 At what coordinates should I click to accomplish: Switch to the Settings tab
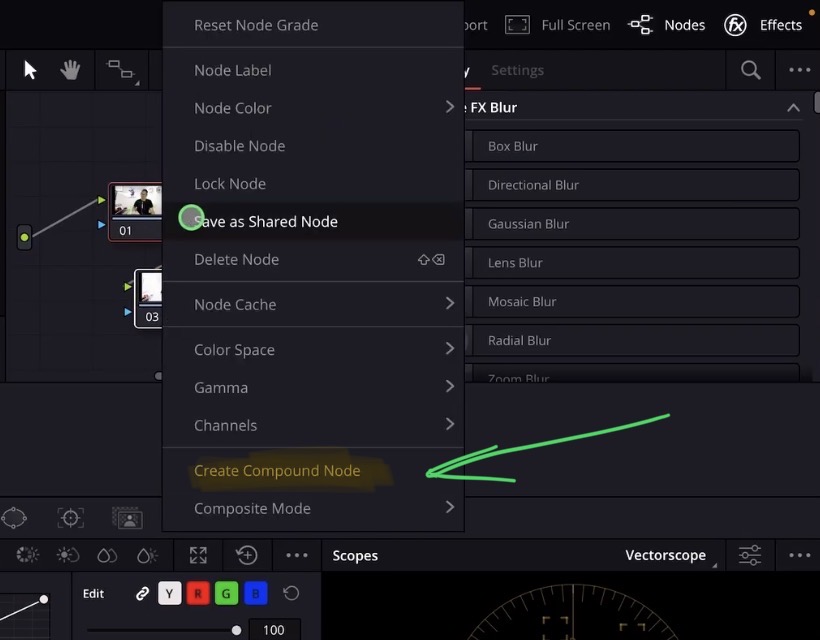(517, 70)
